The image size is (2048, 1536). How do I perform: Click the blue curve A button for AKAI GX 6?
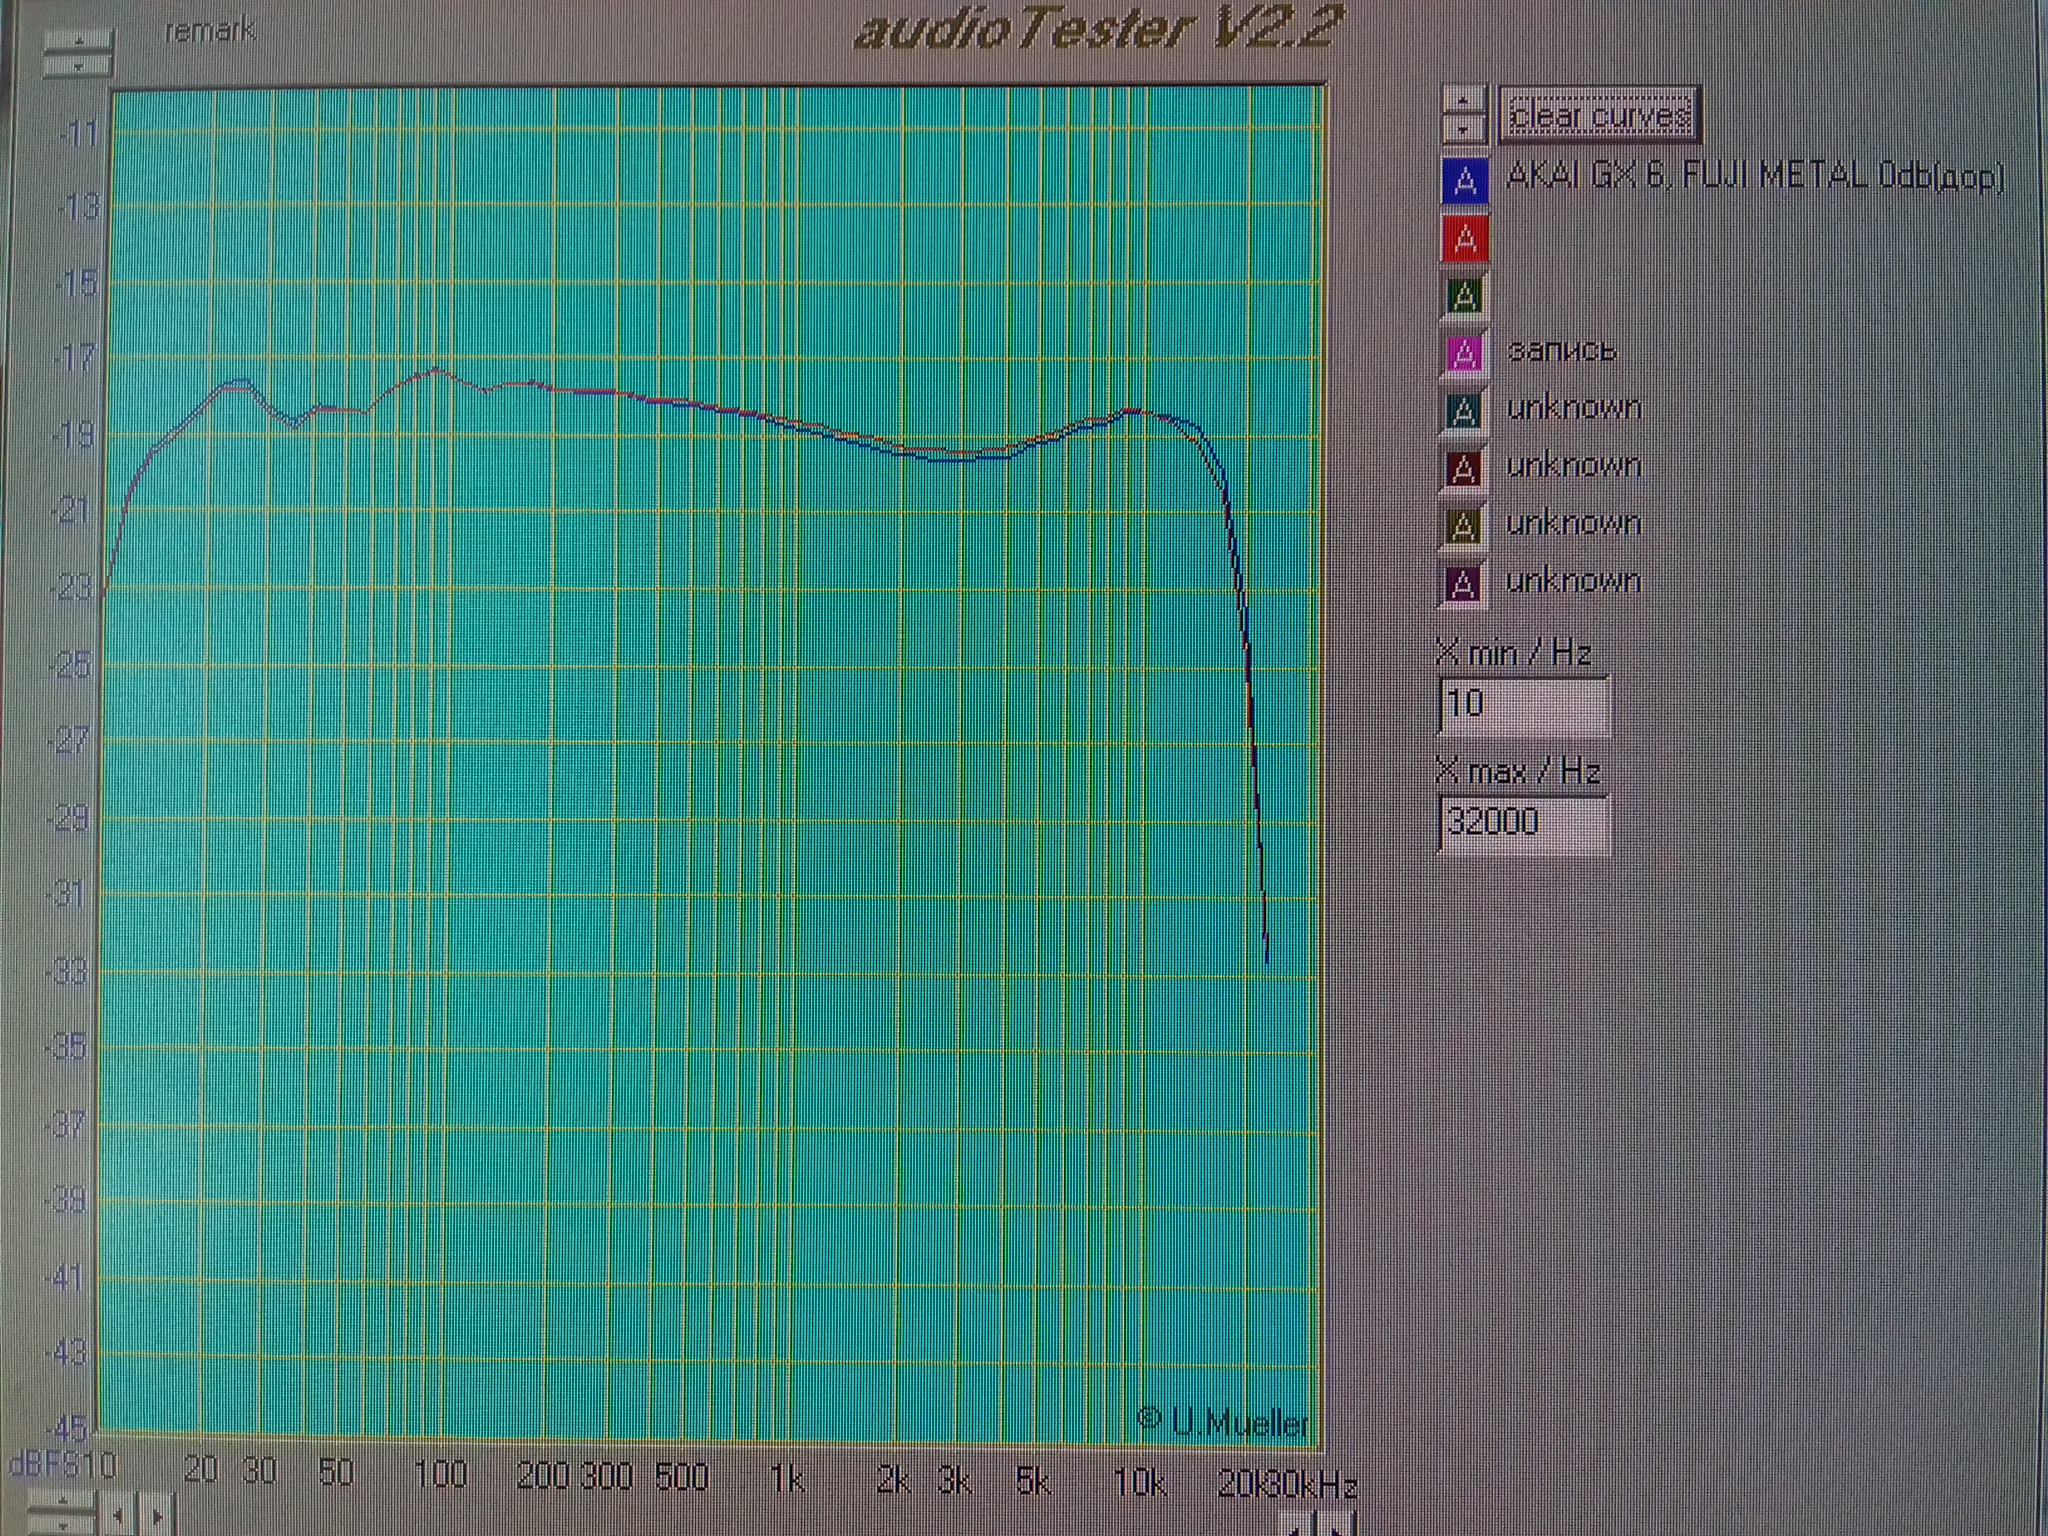coord(1464,181)
